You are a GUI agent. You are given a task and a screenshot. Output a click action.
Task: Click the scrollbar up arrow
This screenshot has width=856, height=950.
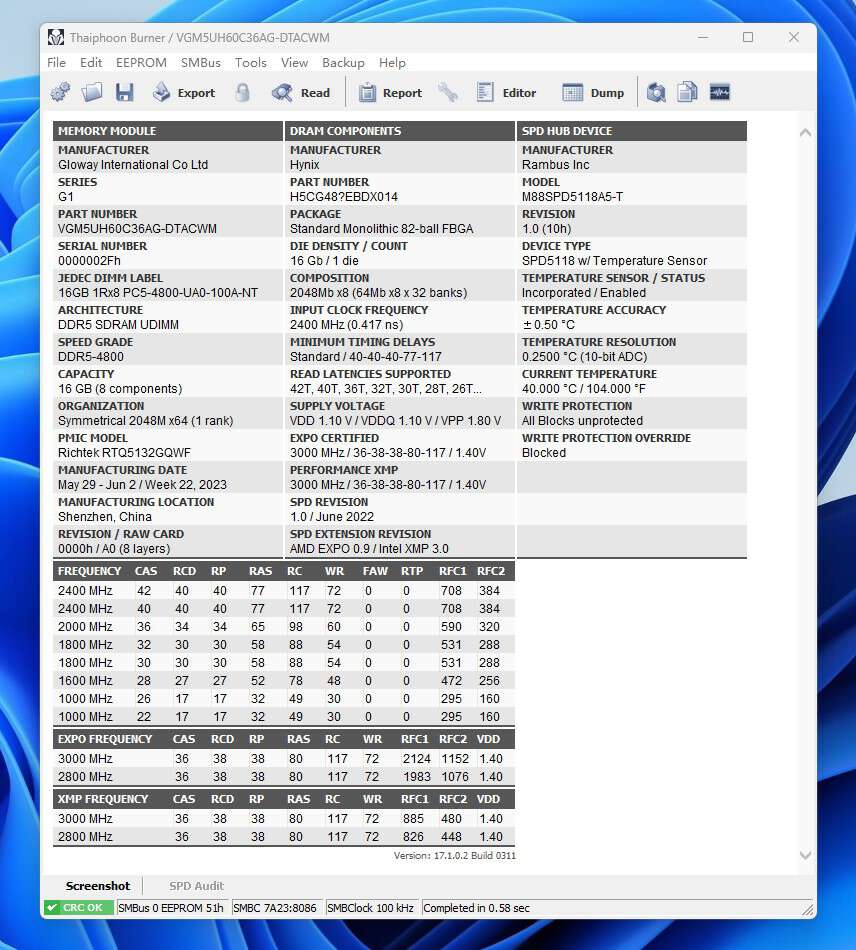[806, 132]
